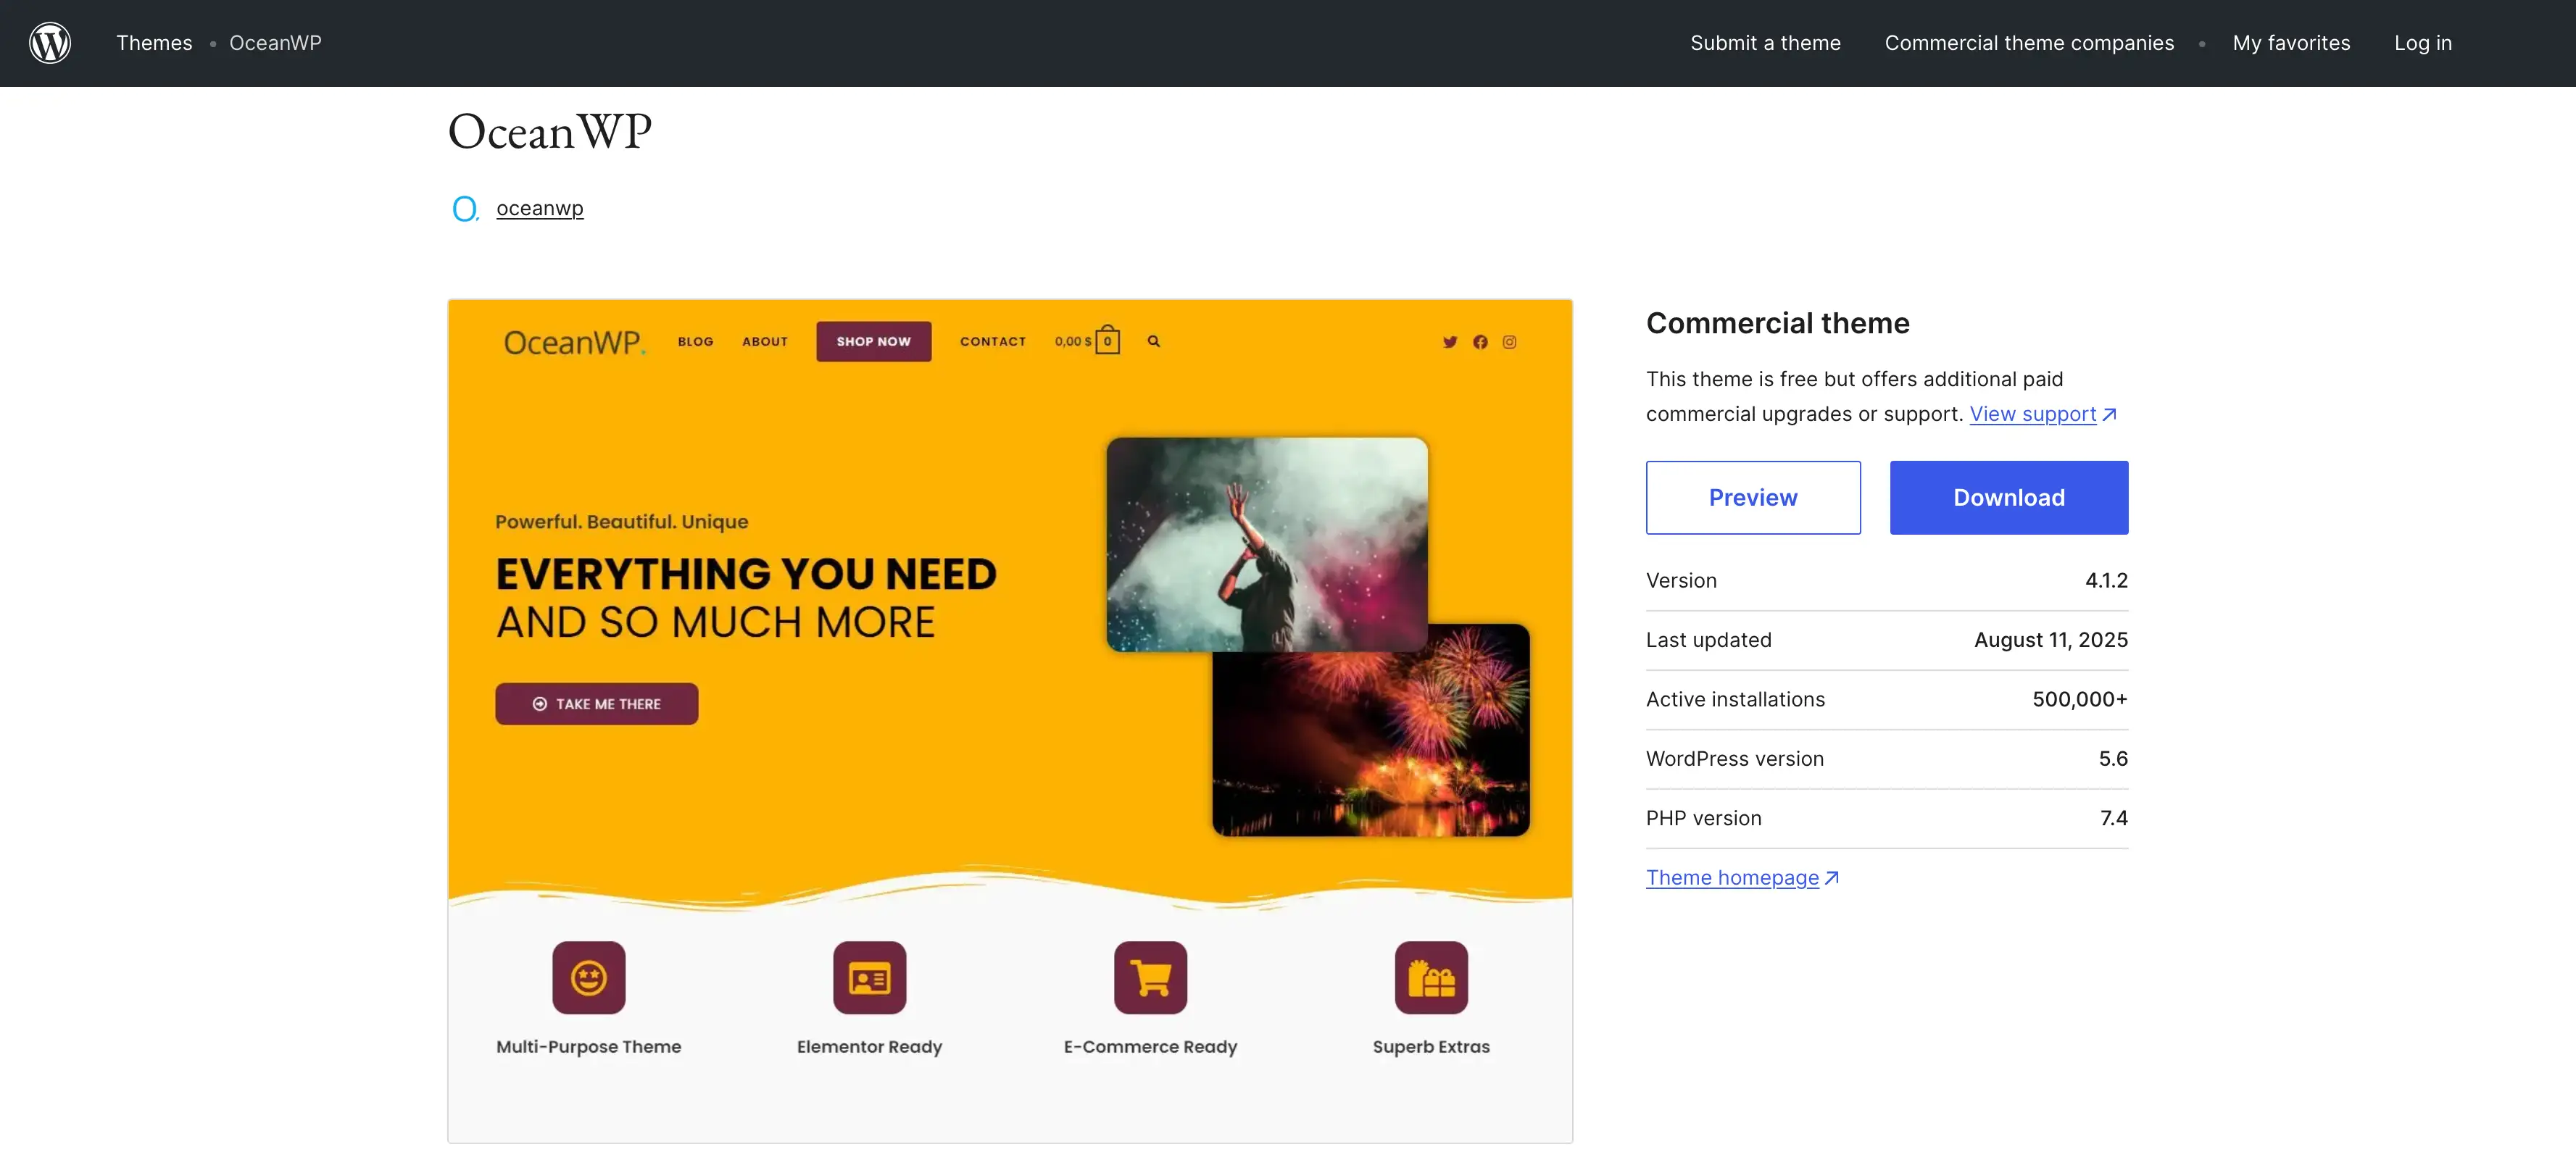This screenshot has height=1152, width=2576.
Task: Open the oceanwp author link
Action: pos(540,208)
